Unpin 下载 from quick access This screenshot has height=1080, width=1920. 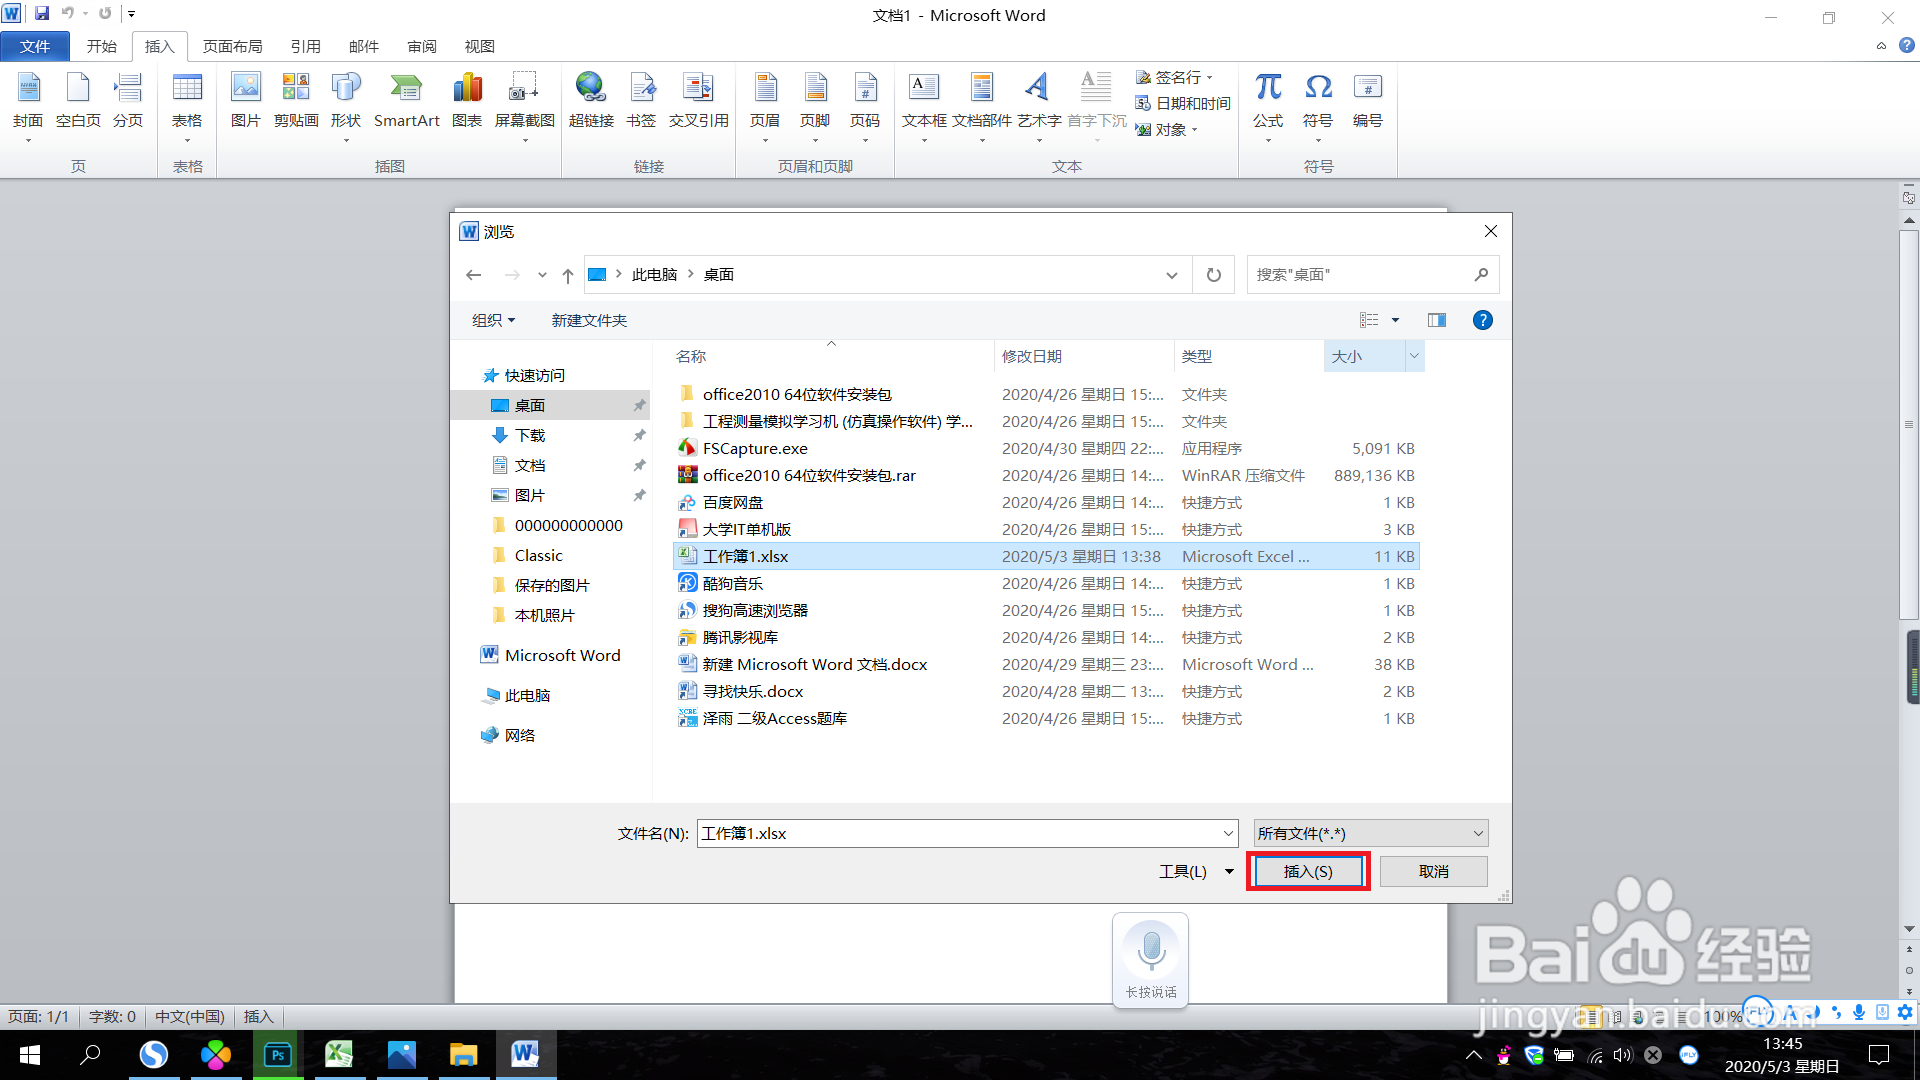click(x=639, y=435)
